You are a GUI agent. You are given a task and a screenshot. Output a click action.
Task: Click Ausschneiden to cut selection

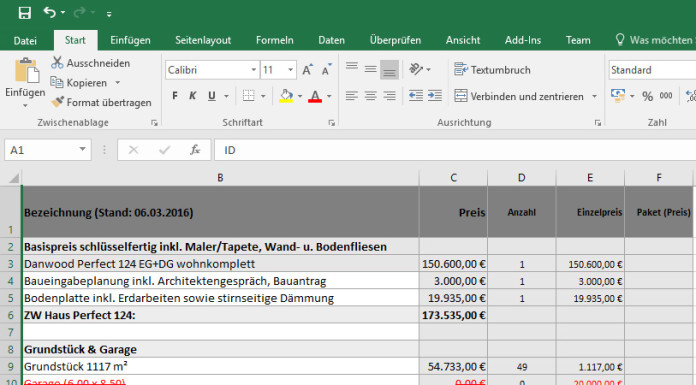91,63
